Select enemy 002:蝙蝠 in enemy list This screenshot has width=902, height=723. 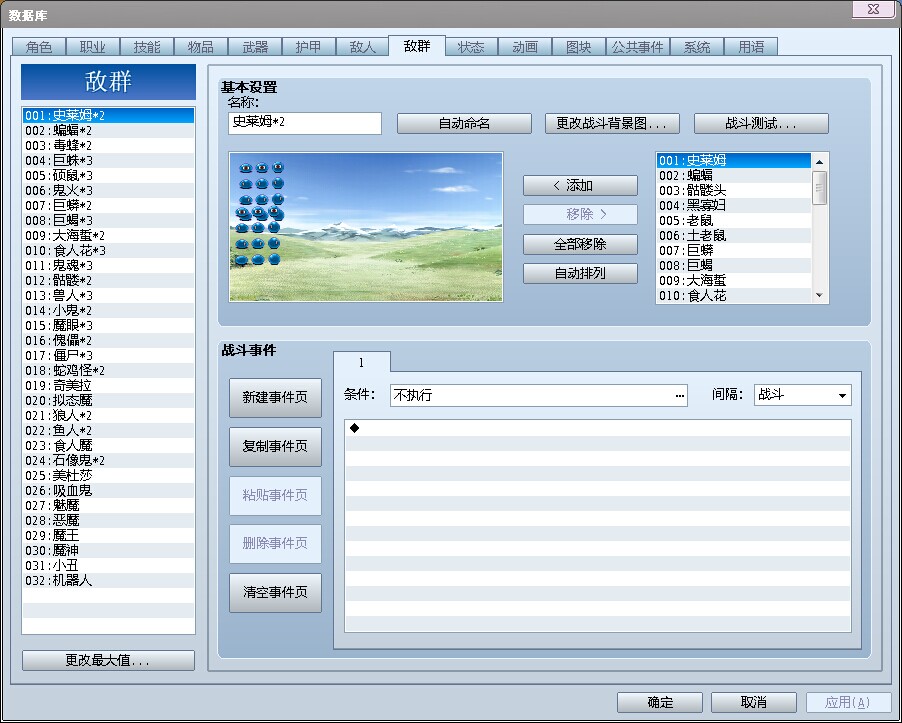coord(734,175)
